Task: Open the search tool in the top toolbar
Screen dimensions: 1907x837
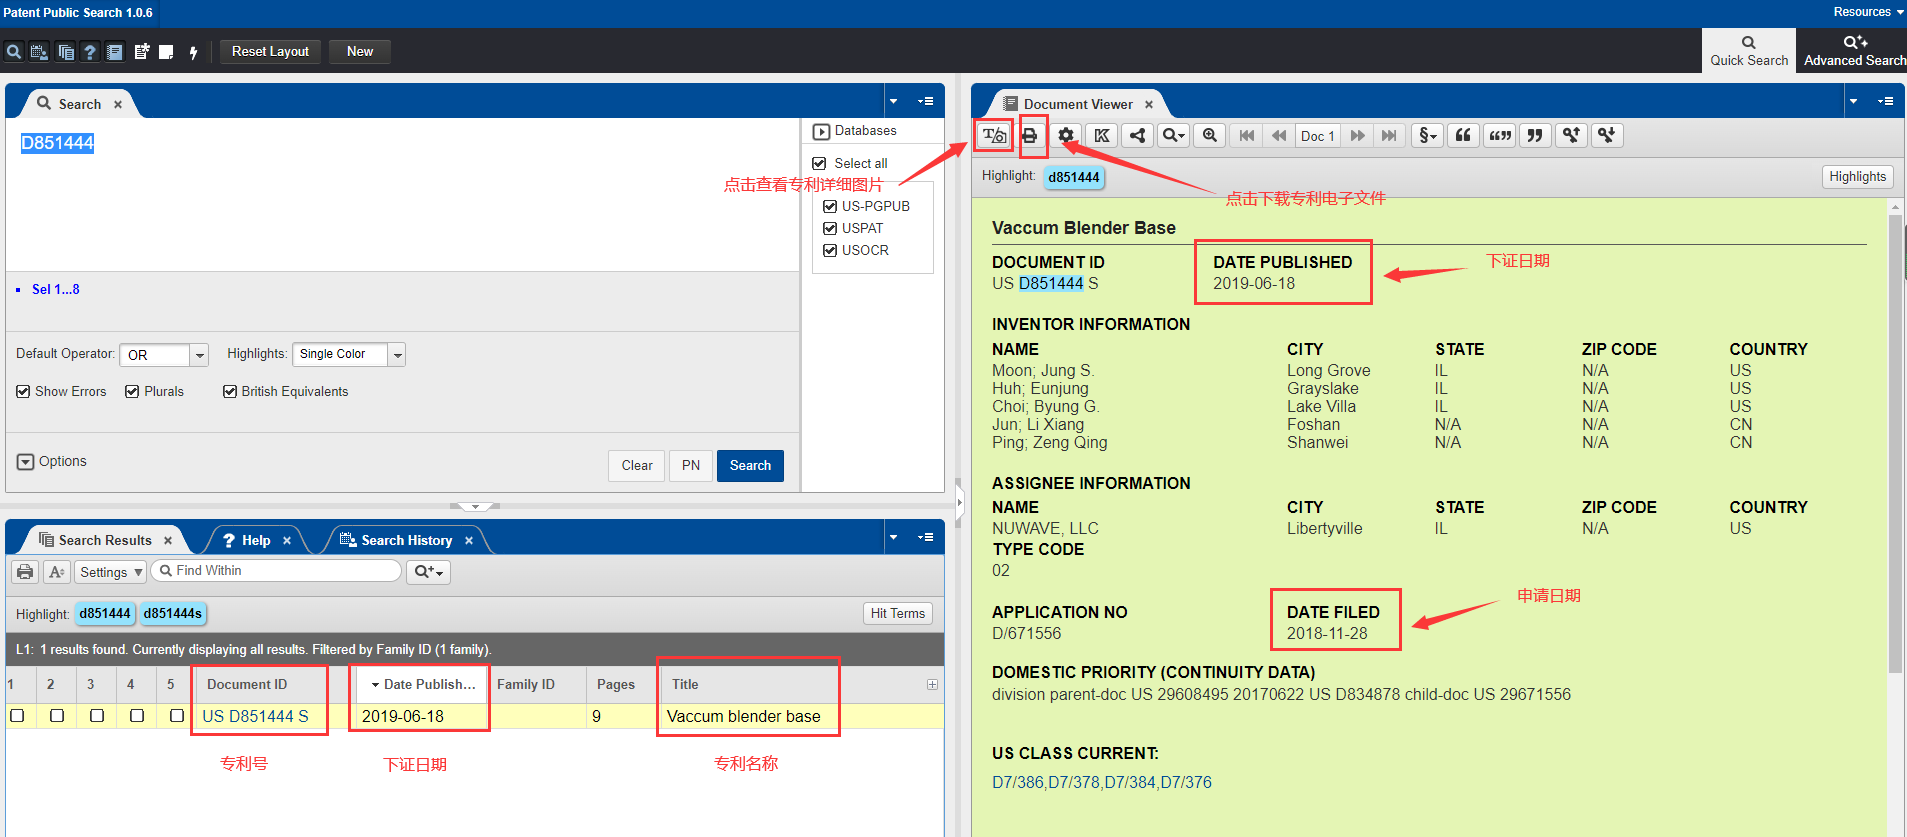Action: 14,52
